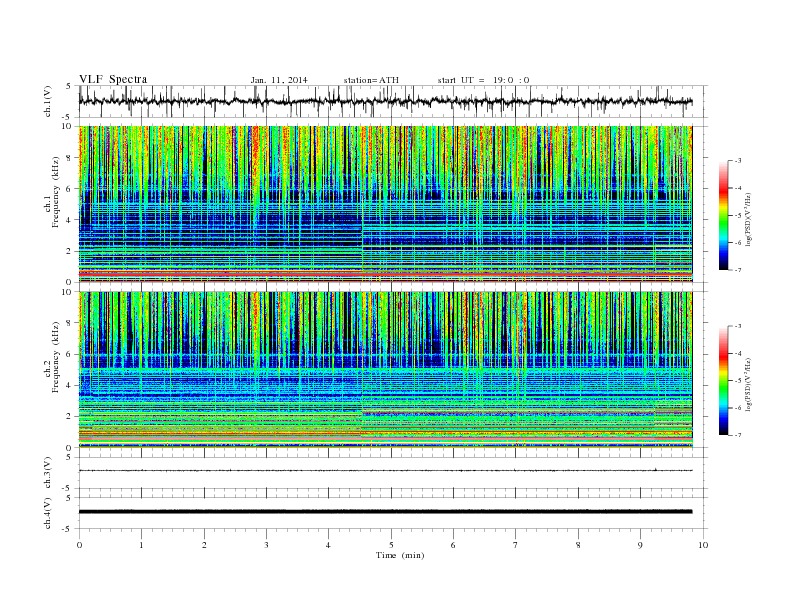This screenshot has height=612, width=792.
Task: Click the "-5" tick on ch.4(V) axis
Action: click(68, 529)
